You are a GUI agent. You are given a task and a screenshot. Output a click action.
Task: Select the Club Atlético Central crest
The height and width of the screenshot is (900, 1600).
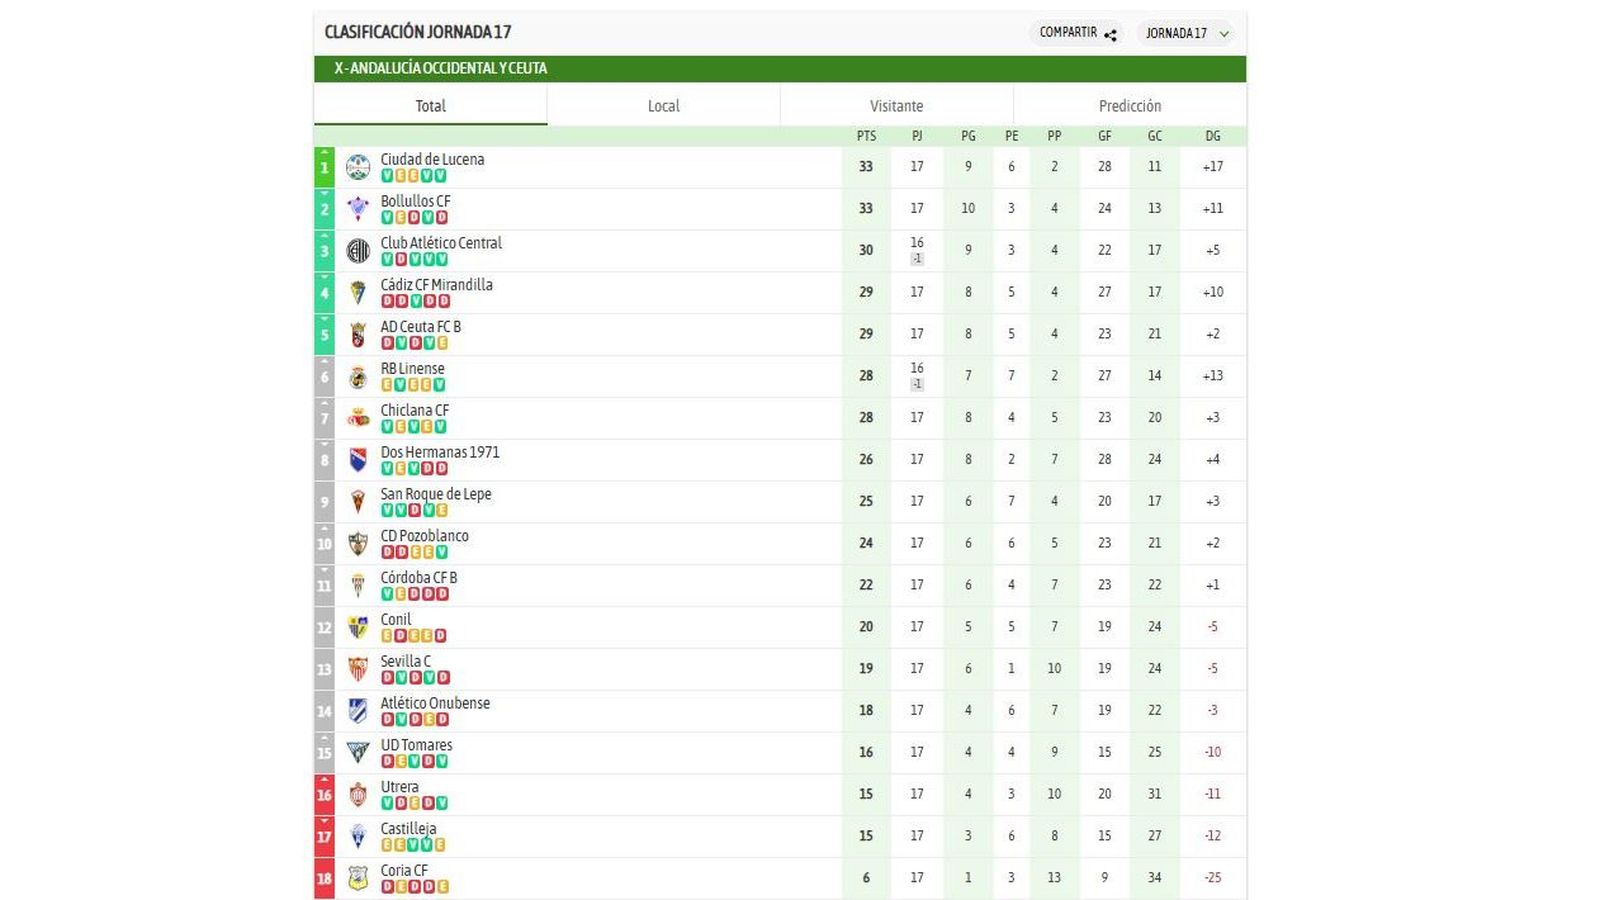point(359,248)
